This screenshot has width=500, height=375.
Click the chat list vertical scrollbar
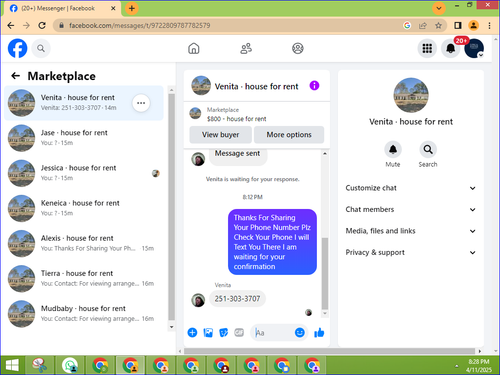(171, 208)
